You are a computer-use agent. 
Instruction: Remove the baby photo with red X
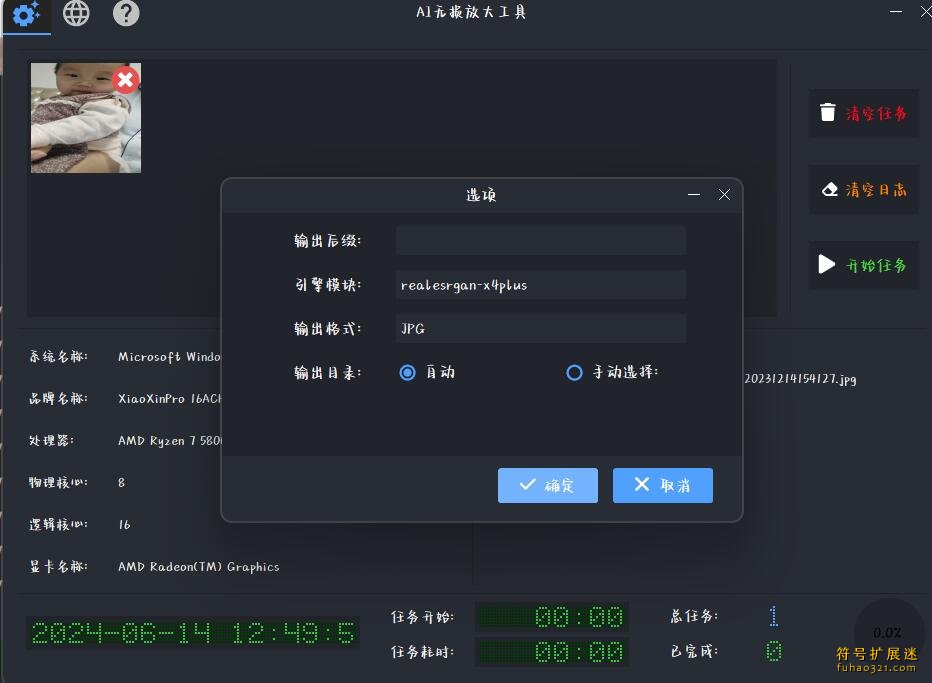(125, 80)
